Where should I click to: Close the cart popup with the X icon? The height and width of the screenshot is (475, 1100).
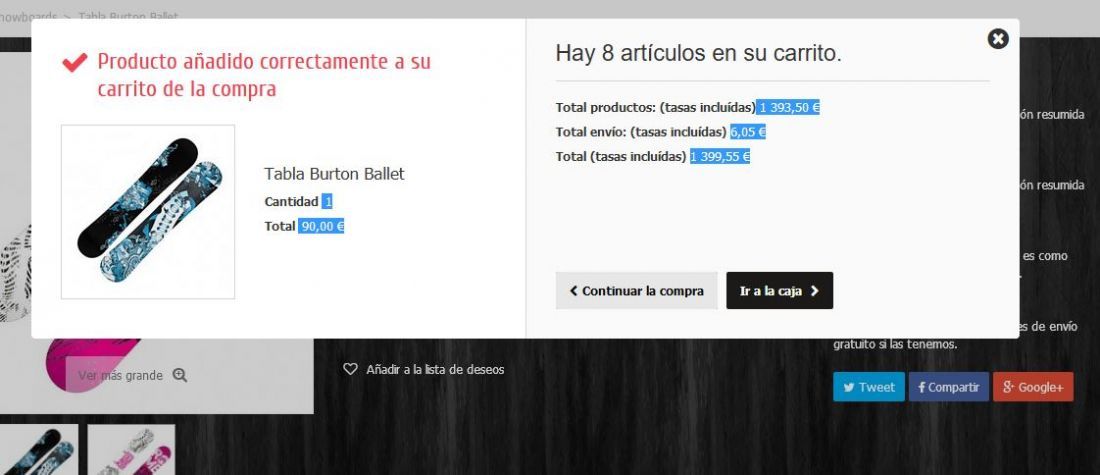pyautogui.click(x=998, y=39)
